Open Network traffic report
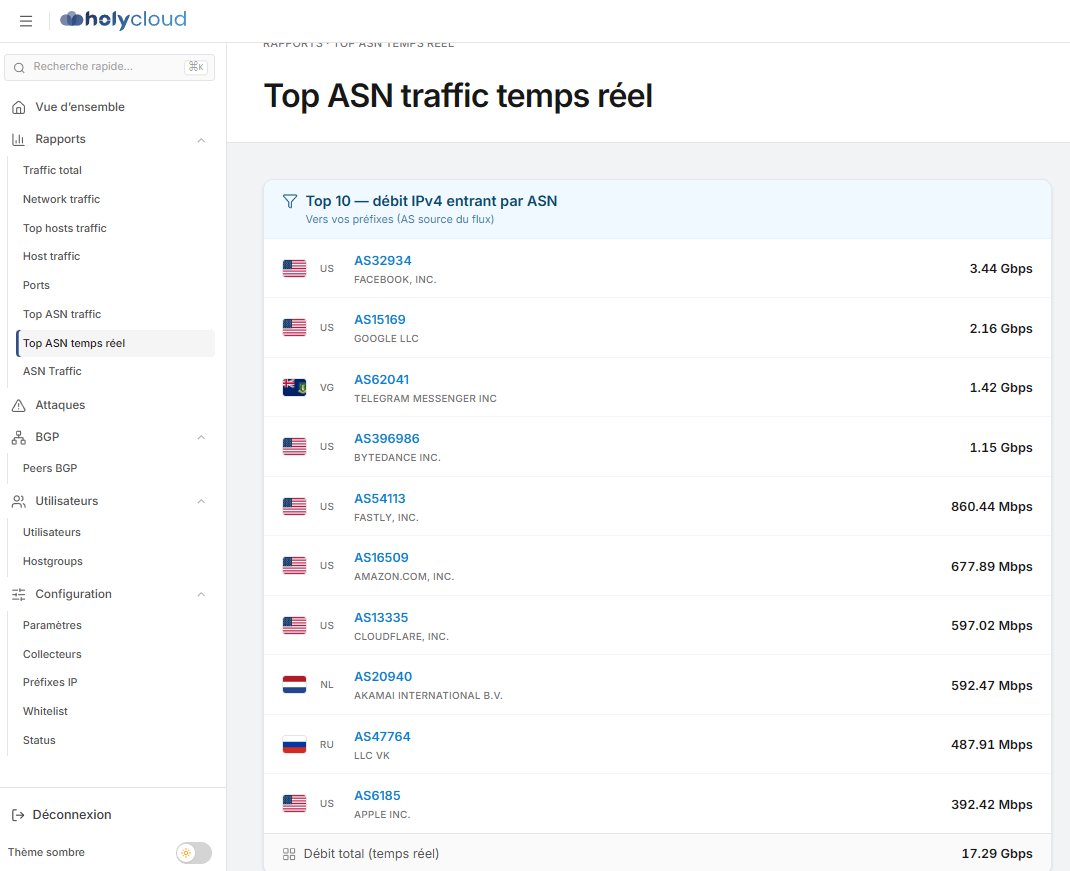1070x871 pixels. pyautogui.click(x=61, y=199)
